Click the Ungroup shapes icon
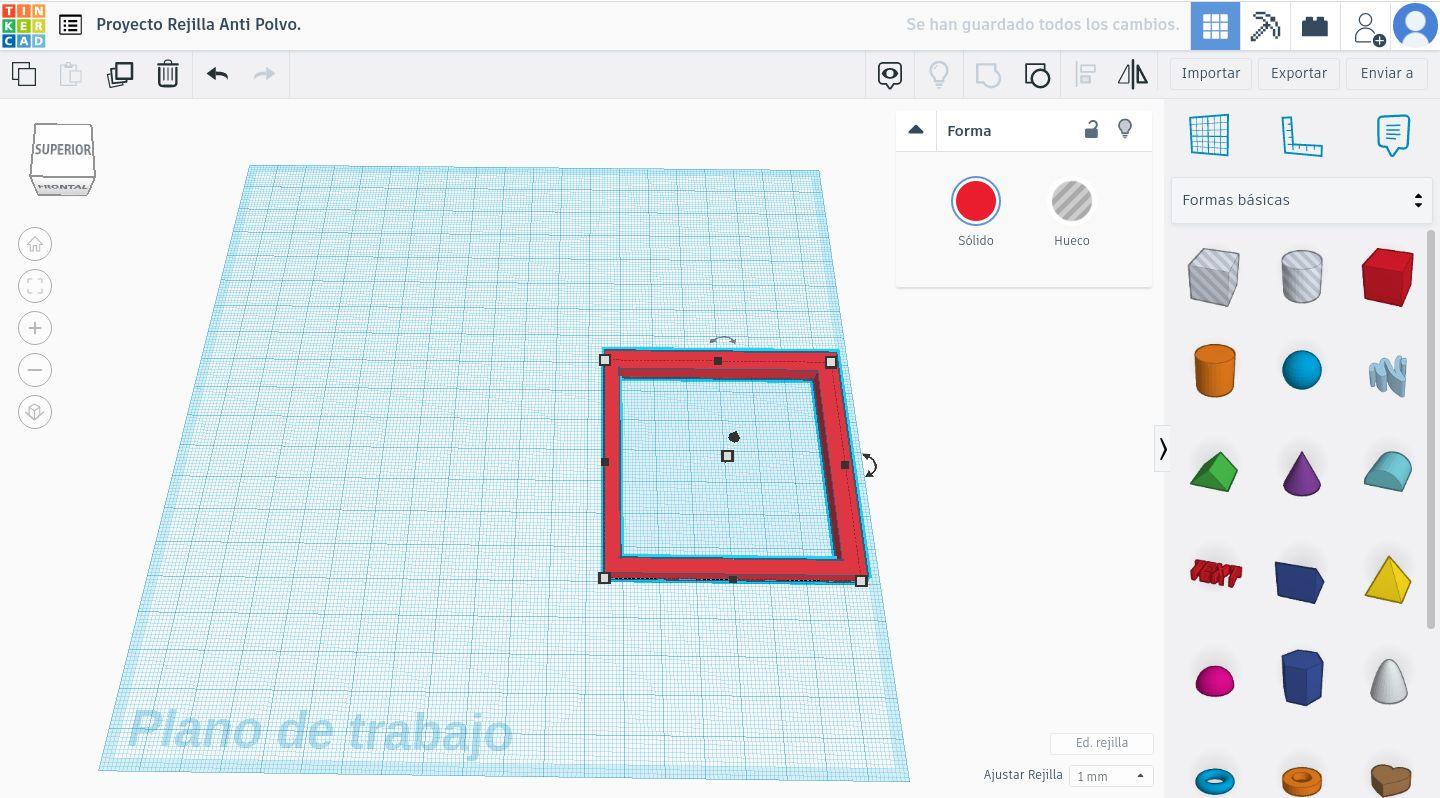Image resolution: width=1440 pixels, height=798 pixels. (x=1037, y=74)
